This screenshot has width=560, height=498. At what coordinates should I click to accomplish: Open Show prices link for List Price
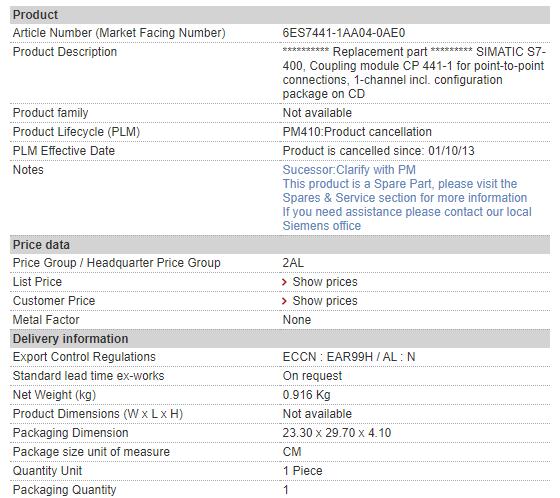(x=325, y=282)
